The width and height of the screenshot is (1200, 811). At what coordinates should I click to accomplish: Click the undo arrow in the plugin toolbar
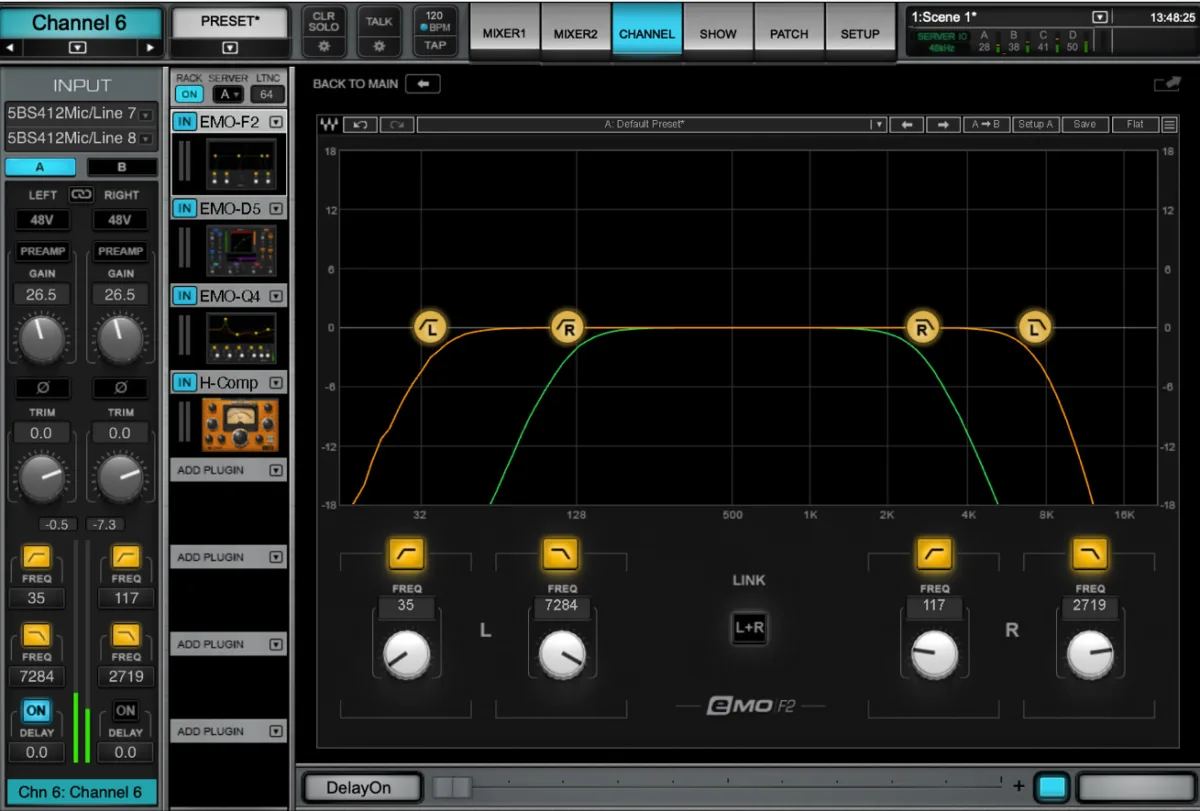(x=359, y=125)
